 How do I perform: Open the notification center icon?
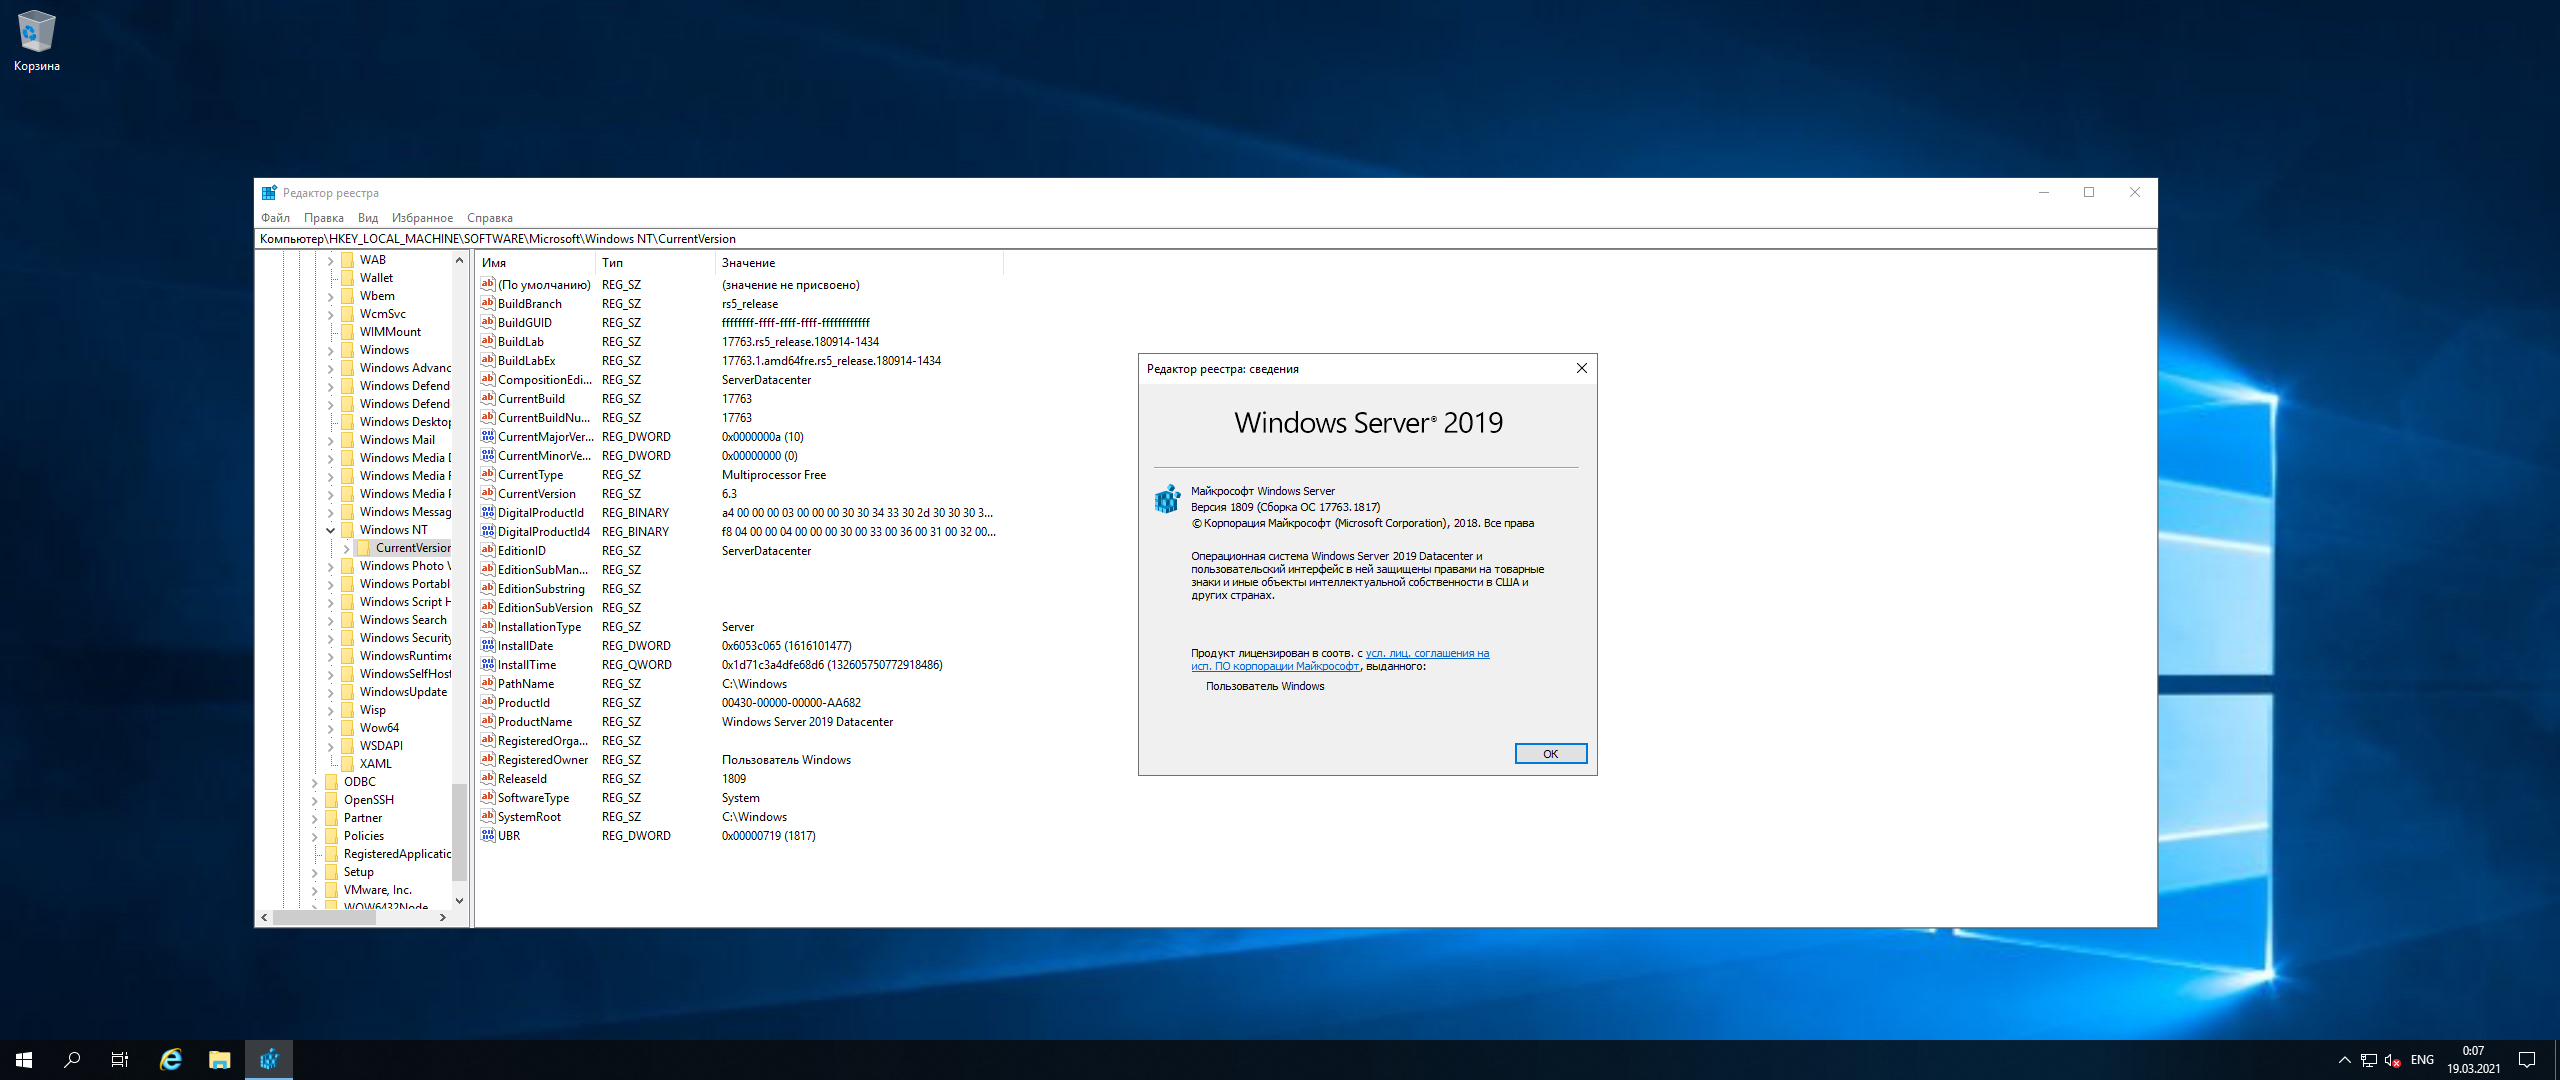[2527, 1060]
